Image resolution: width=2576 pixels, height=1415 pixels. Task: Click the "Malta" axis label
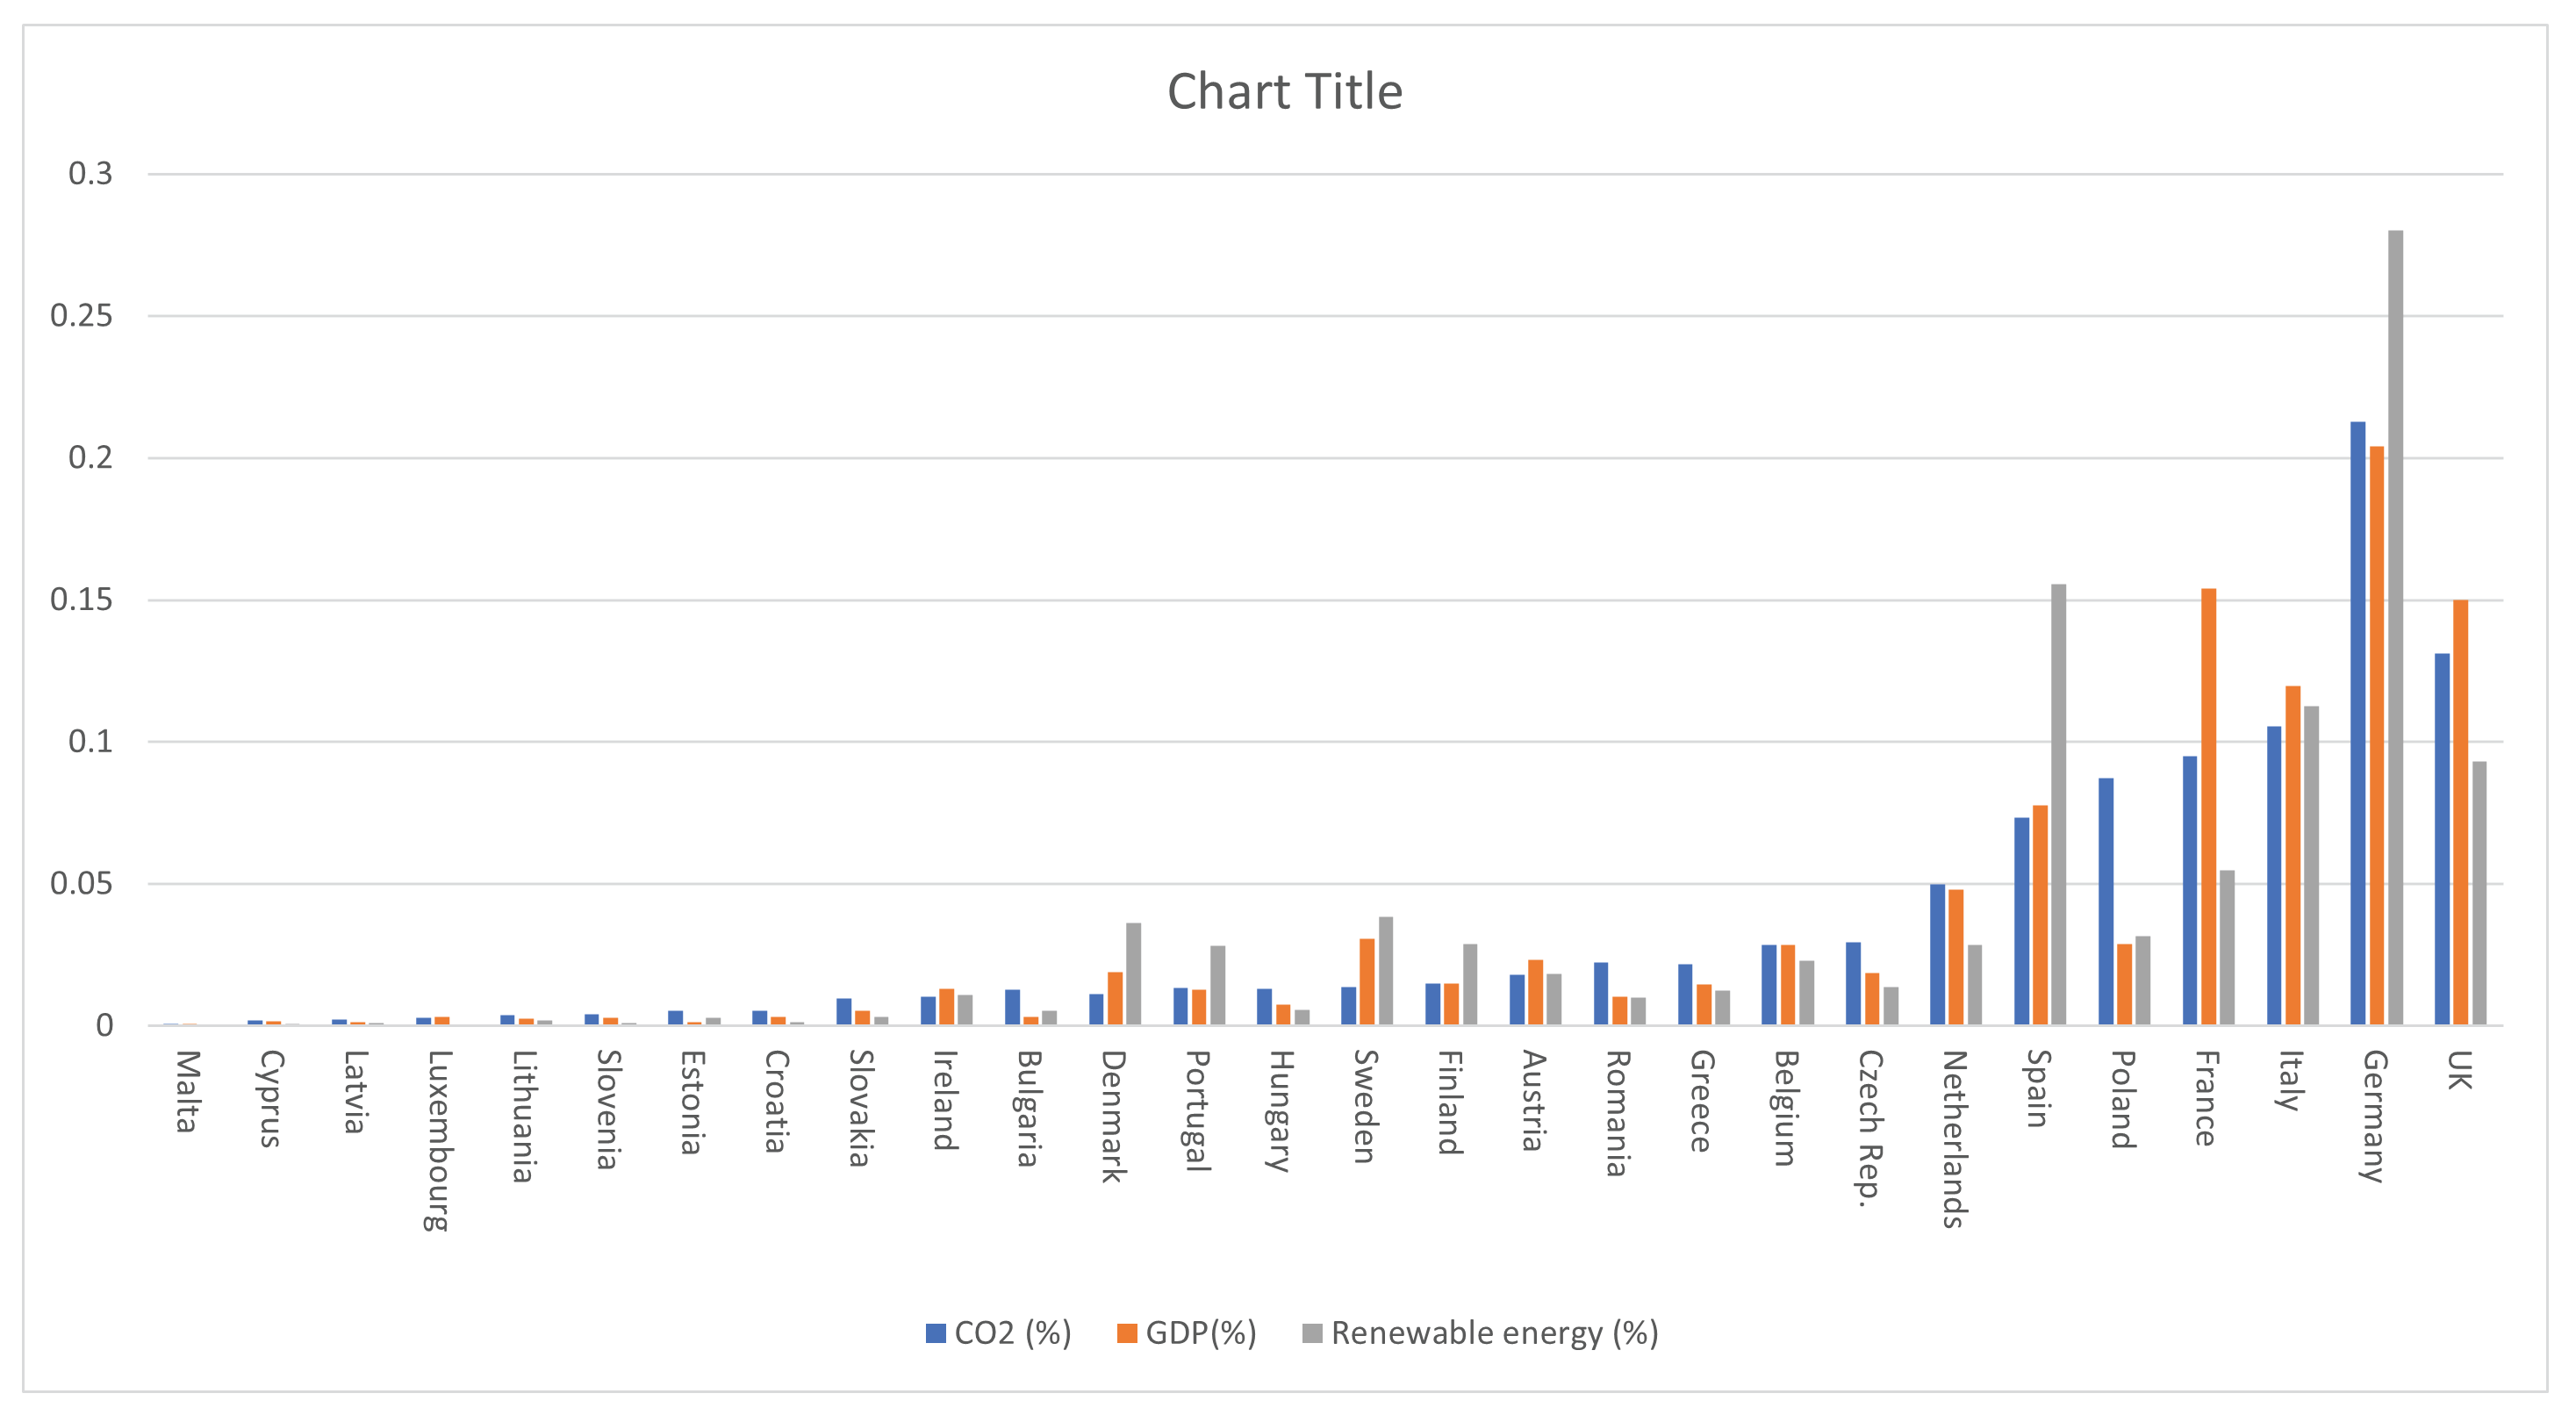tap(186, 1091)
